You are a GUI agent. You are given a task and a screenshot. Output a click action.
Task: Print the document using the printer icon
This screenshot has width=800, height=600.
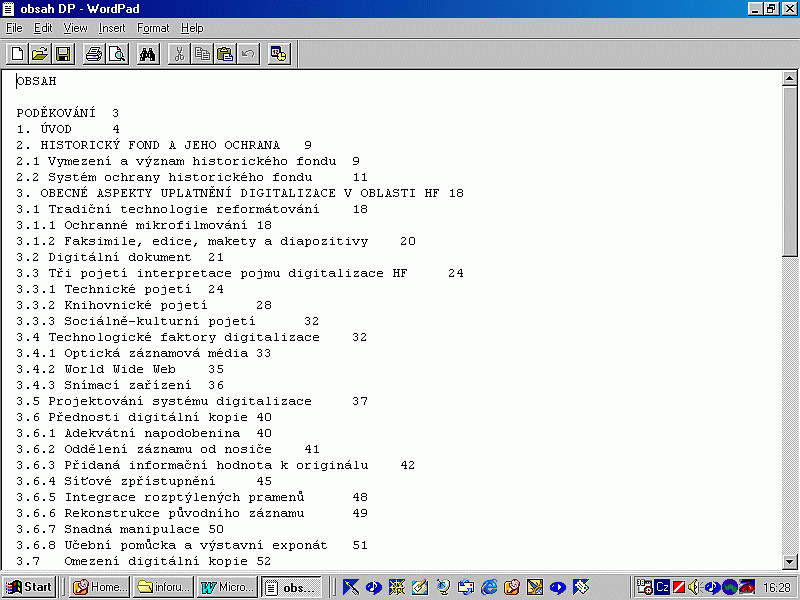click(x=94, y=54)
